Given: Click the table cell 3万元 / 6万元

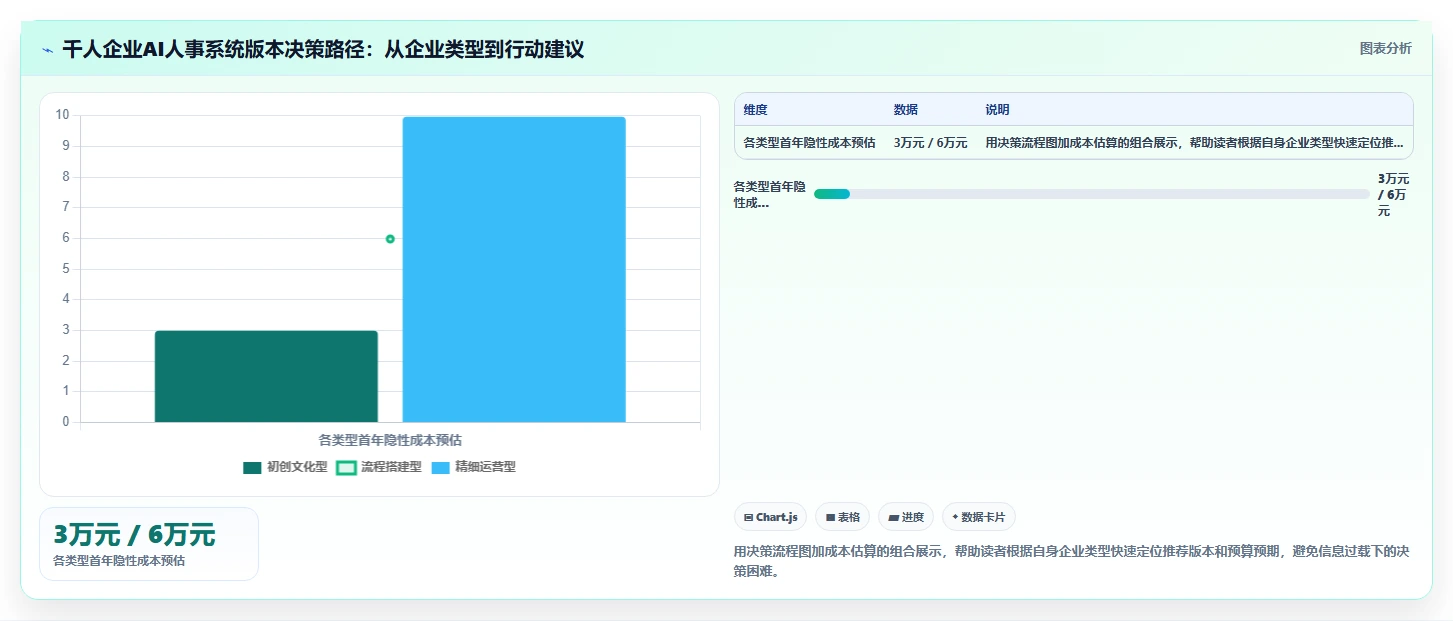Looking at the screenshot, I should click(931, 143).
